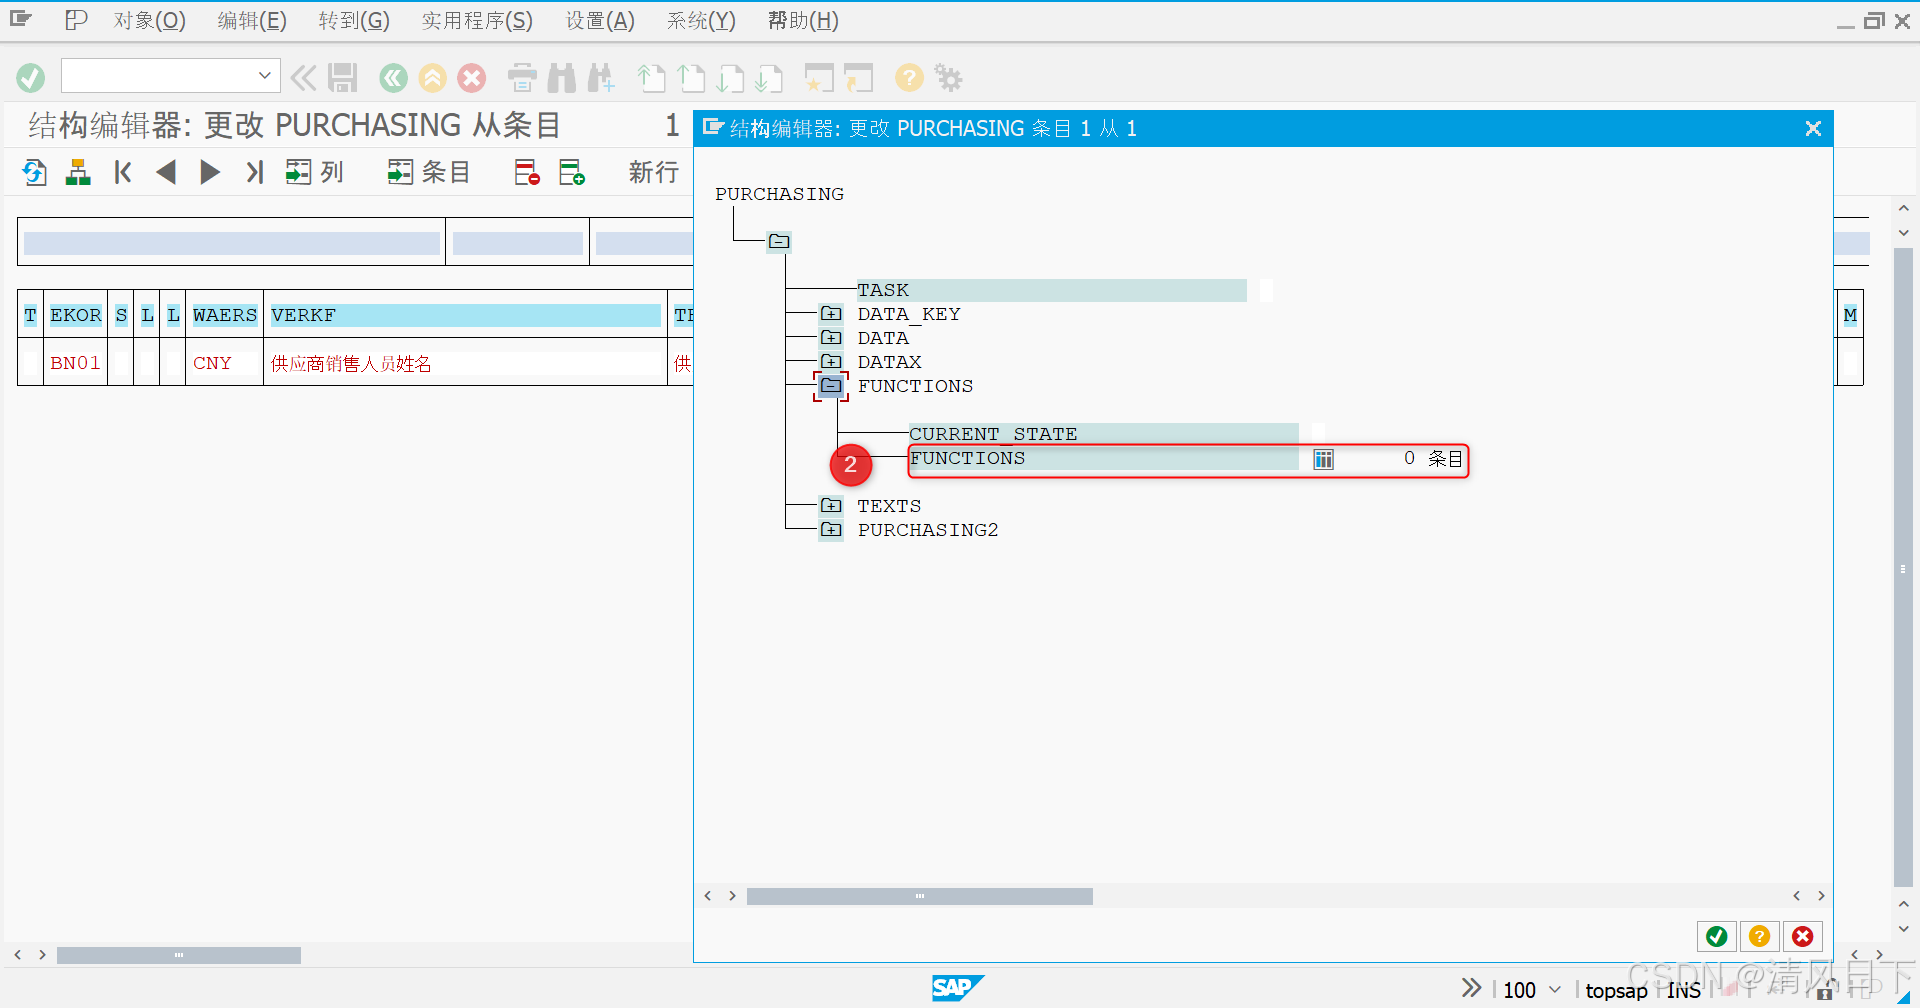Jump to last entry arrow
The width and height of the screenshot is (1920, 1008).
tap(254, 172)
